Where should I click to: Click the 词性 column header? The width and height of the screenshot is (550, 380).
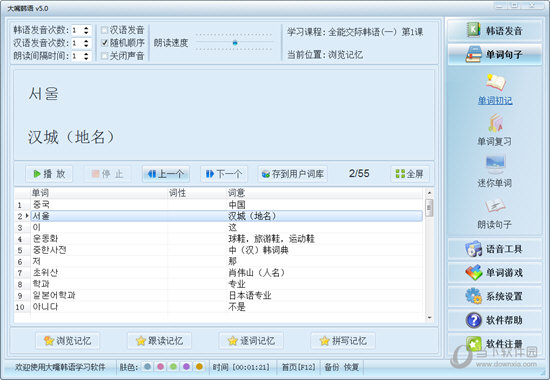(197, 193)
